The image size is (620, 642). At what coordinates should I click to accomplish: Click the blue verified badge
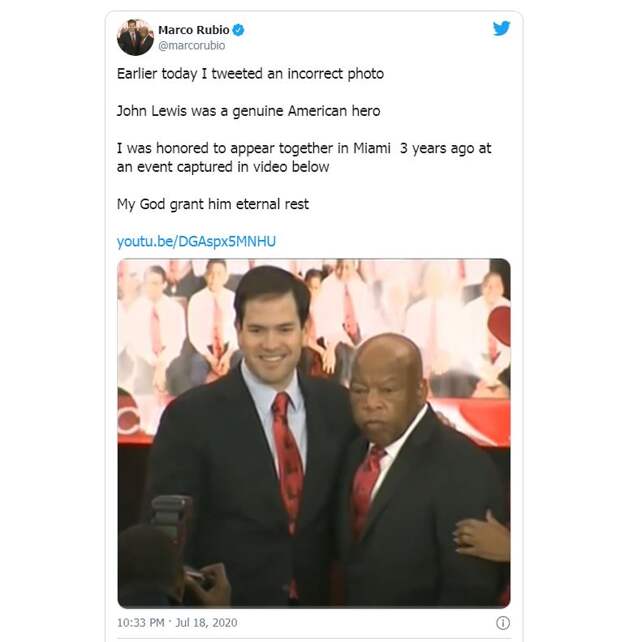coord(238,30)
